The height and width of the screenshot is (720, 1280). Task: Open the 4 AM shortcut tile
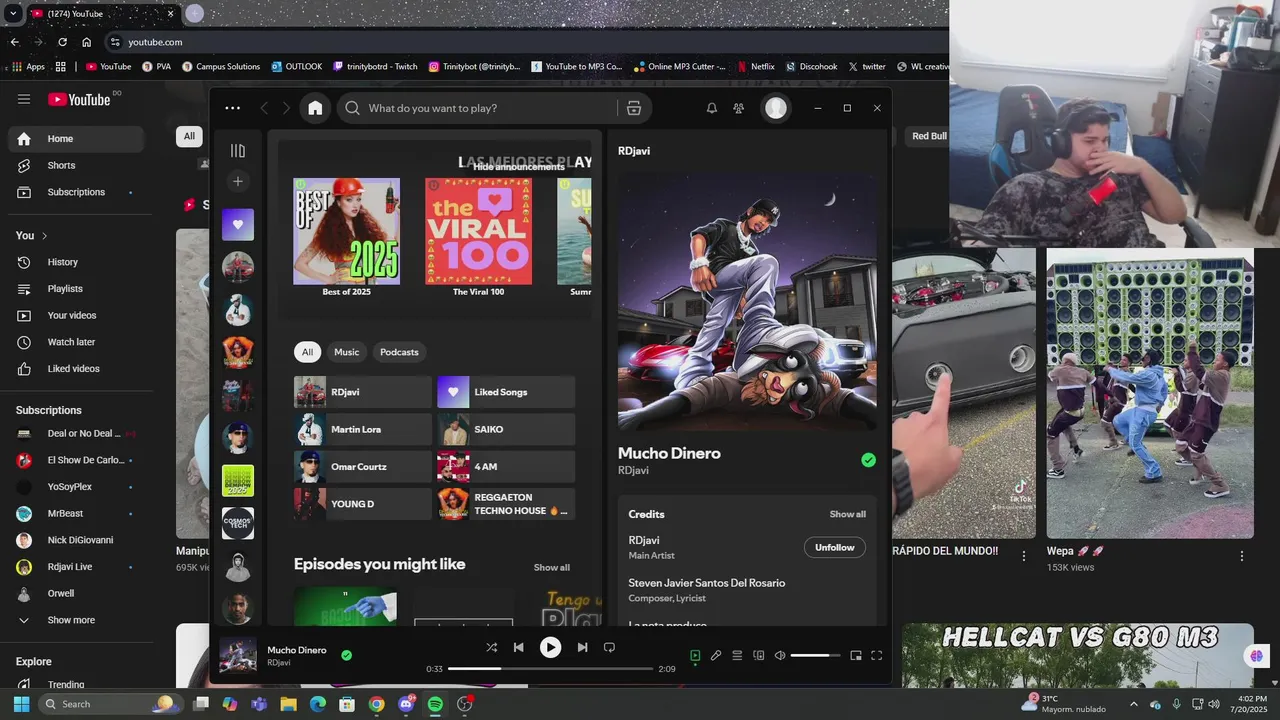(506, 467)
